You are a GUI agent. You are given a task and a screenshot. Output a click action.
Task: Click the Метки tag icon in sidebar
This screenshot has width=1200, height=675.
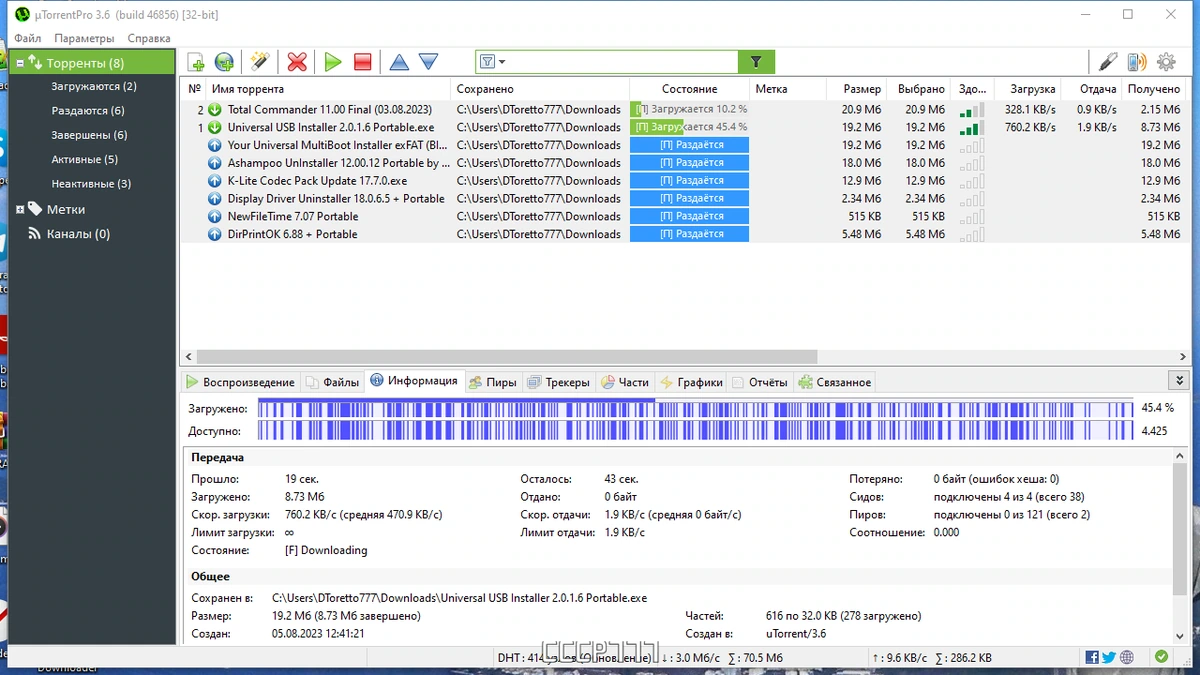pyautogui.click(x=35, y=209)
